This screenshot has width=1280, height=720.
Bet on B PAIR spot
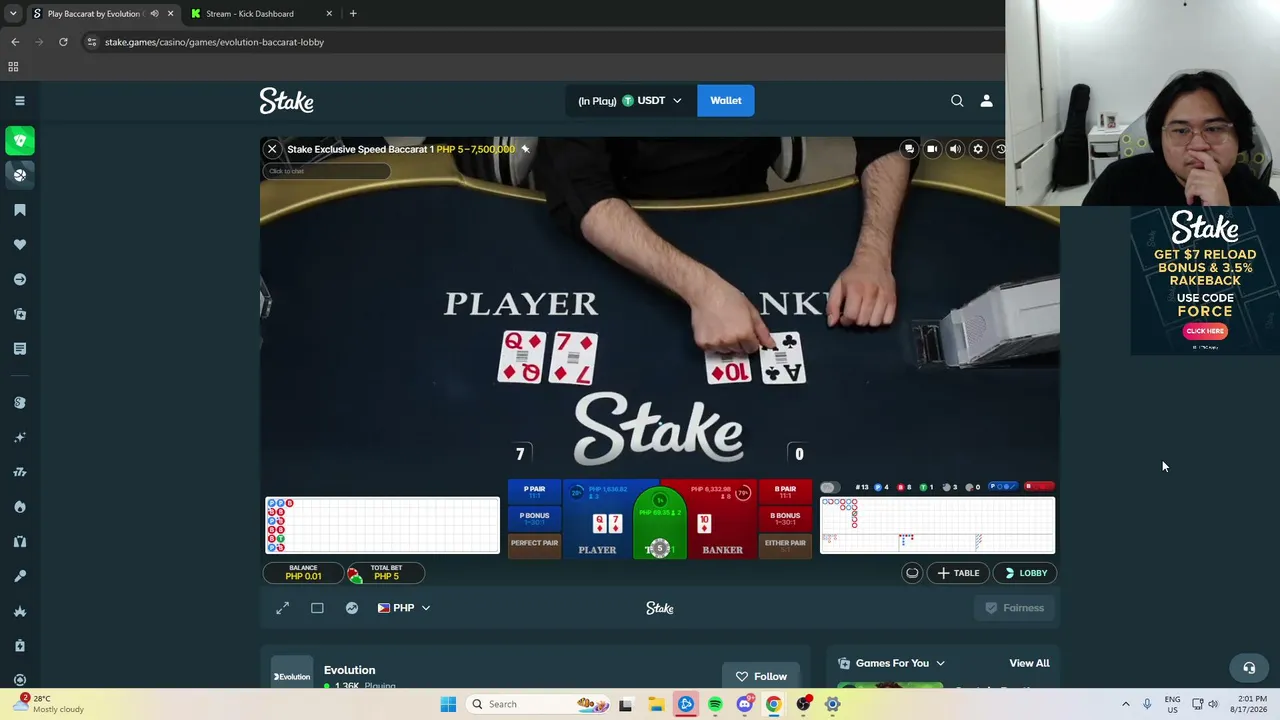coord(785,492)
